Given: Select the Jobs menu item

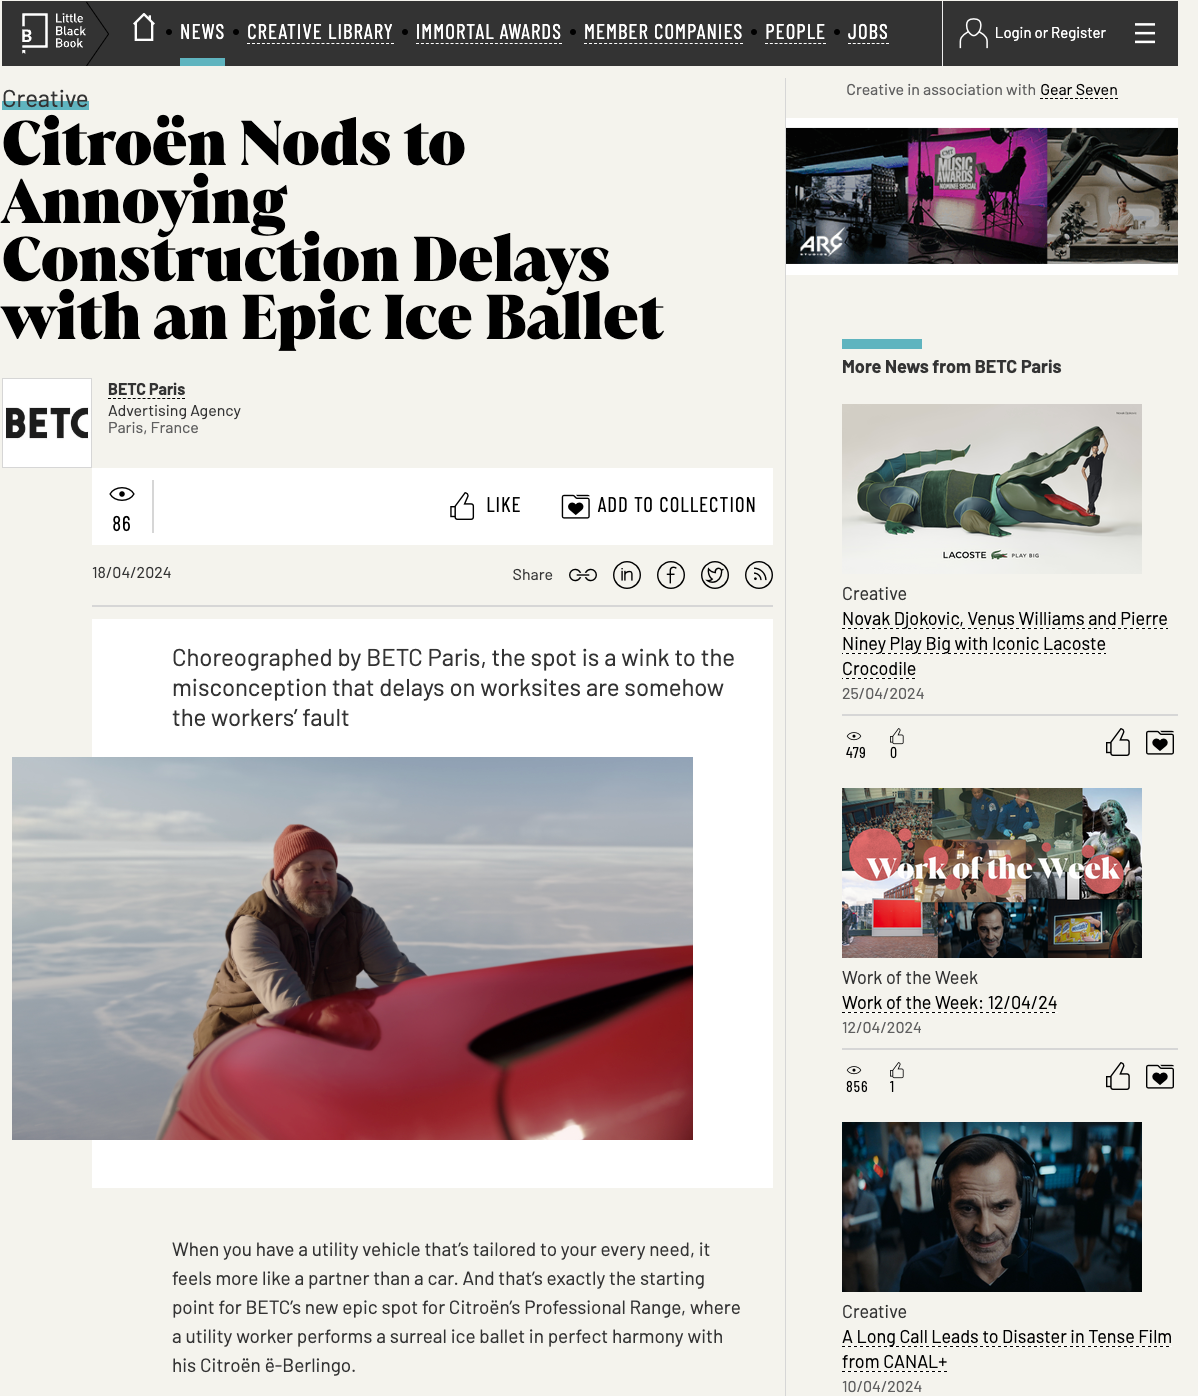Looking at the screenshot, I should pos(868,32).
